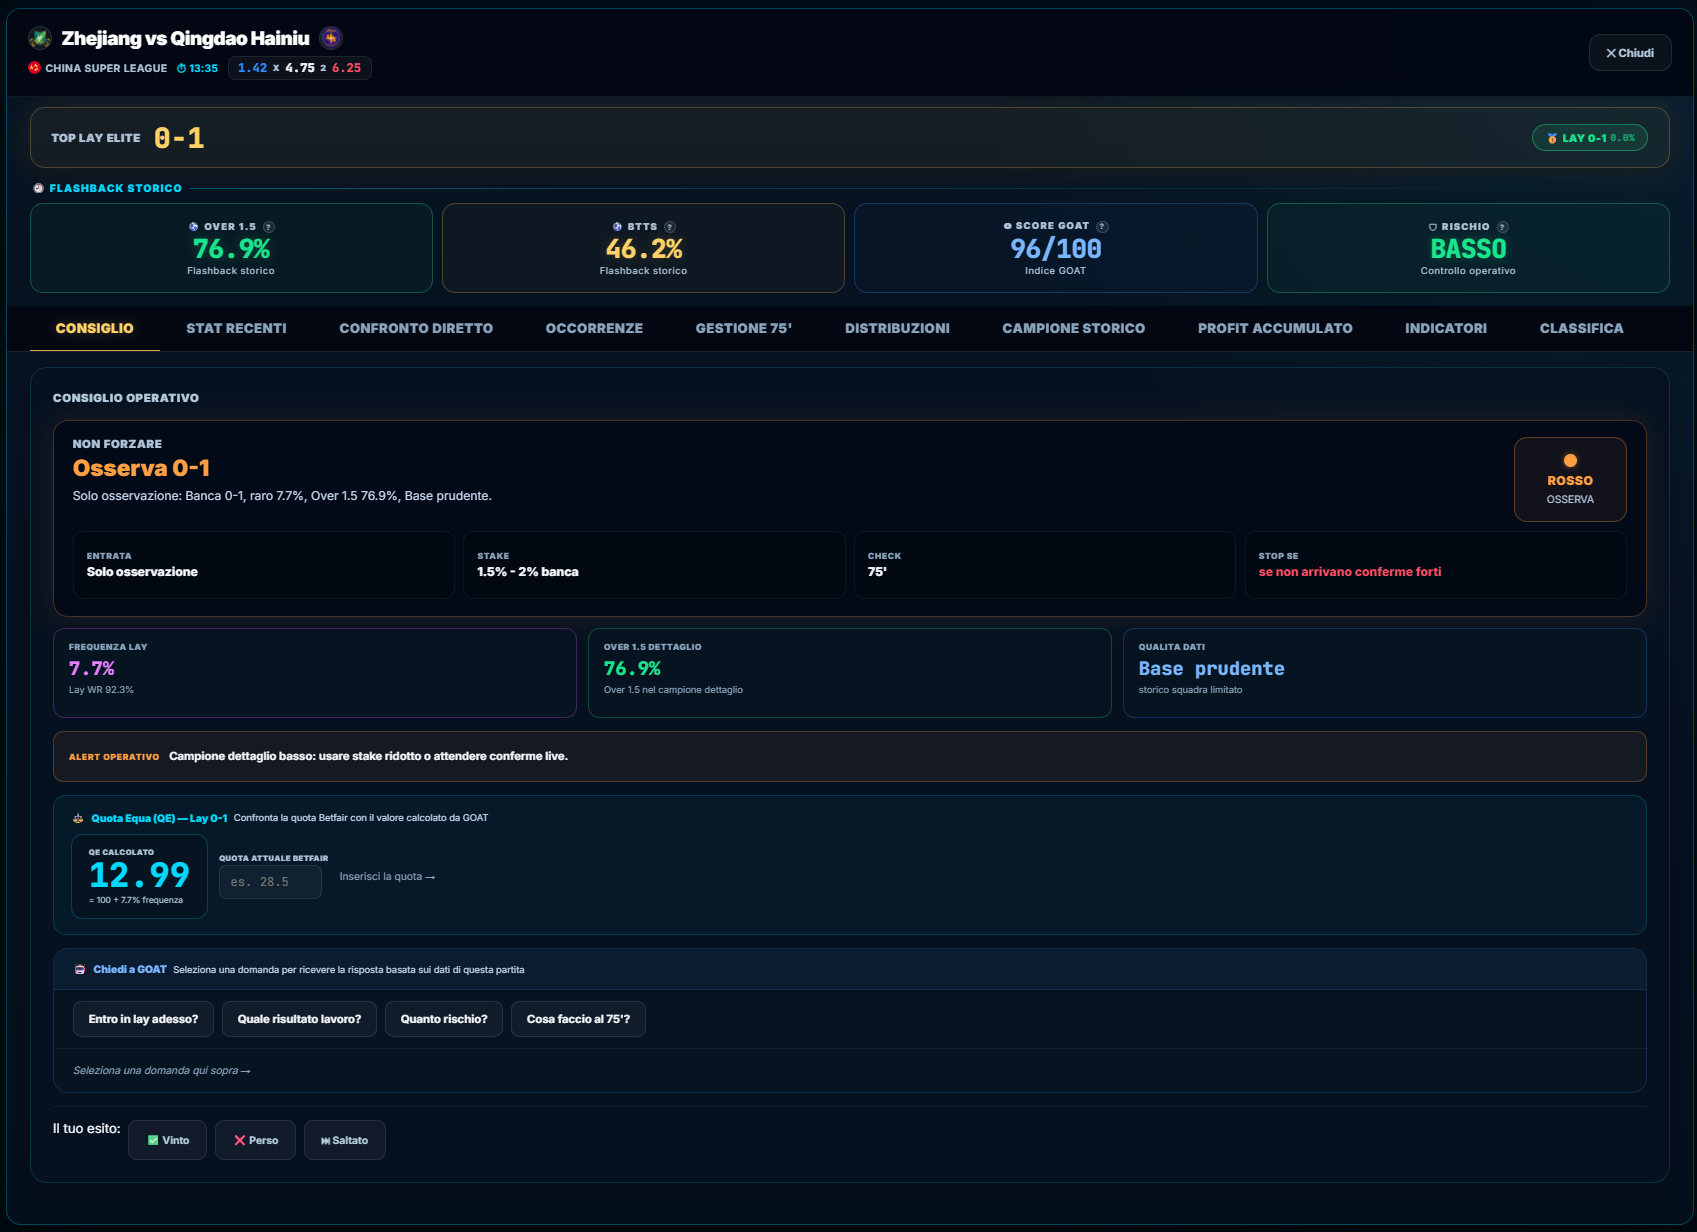Mark outcome as Saltato
Screen dimensions: 1697x1232
pos(345,1140)
